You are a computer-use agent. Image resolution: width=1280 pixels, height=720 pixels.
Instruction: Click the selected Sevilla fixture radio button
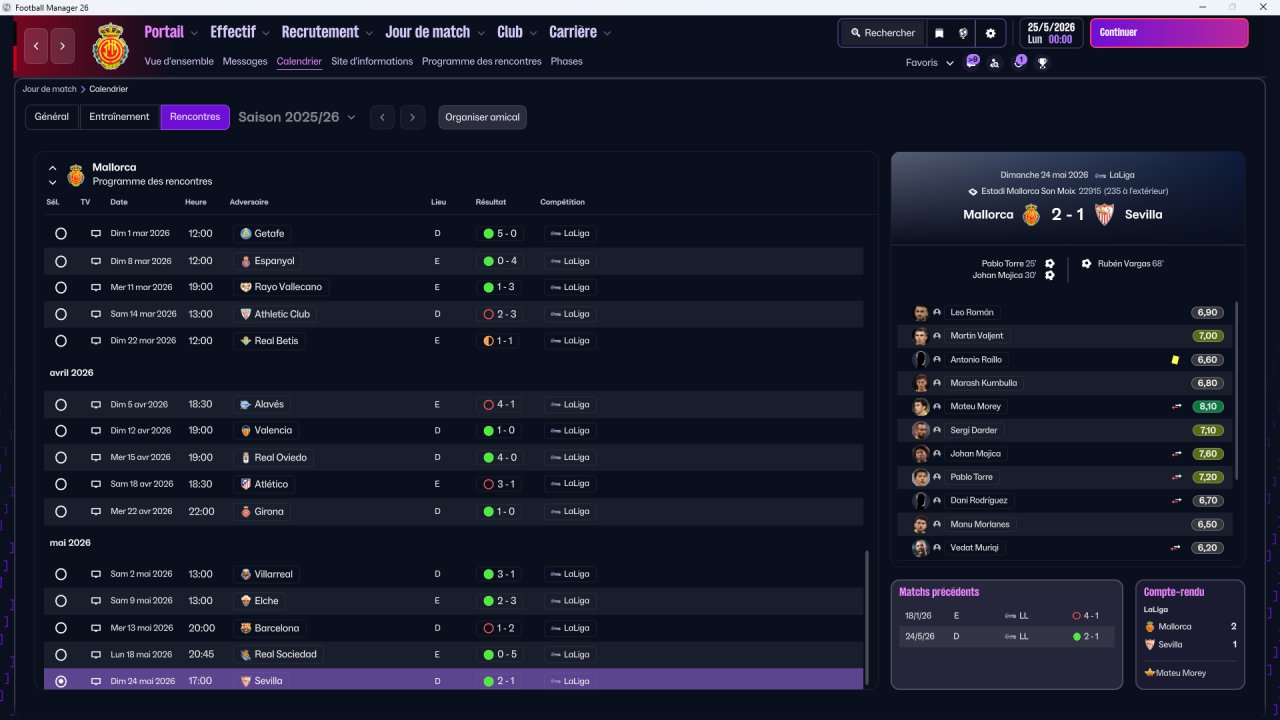[61, 681]
